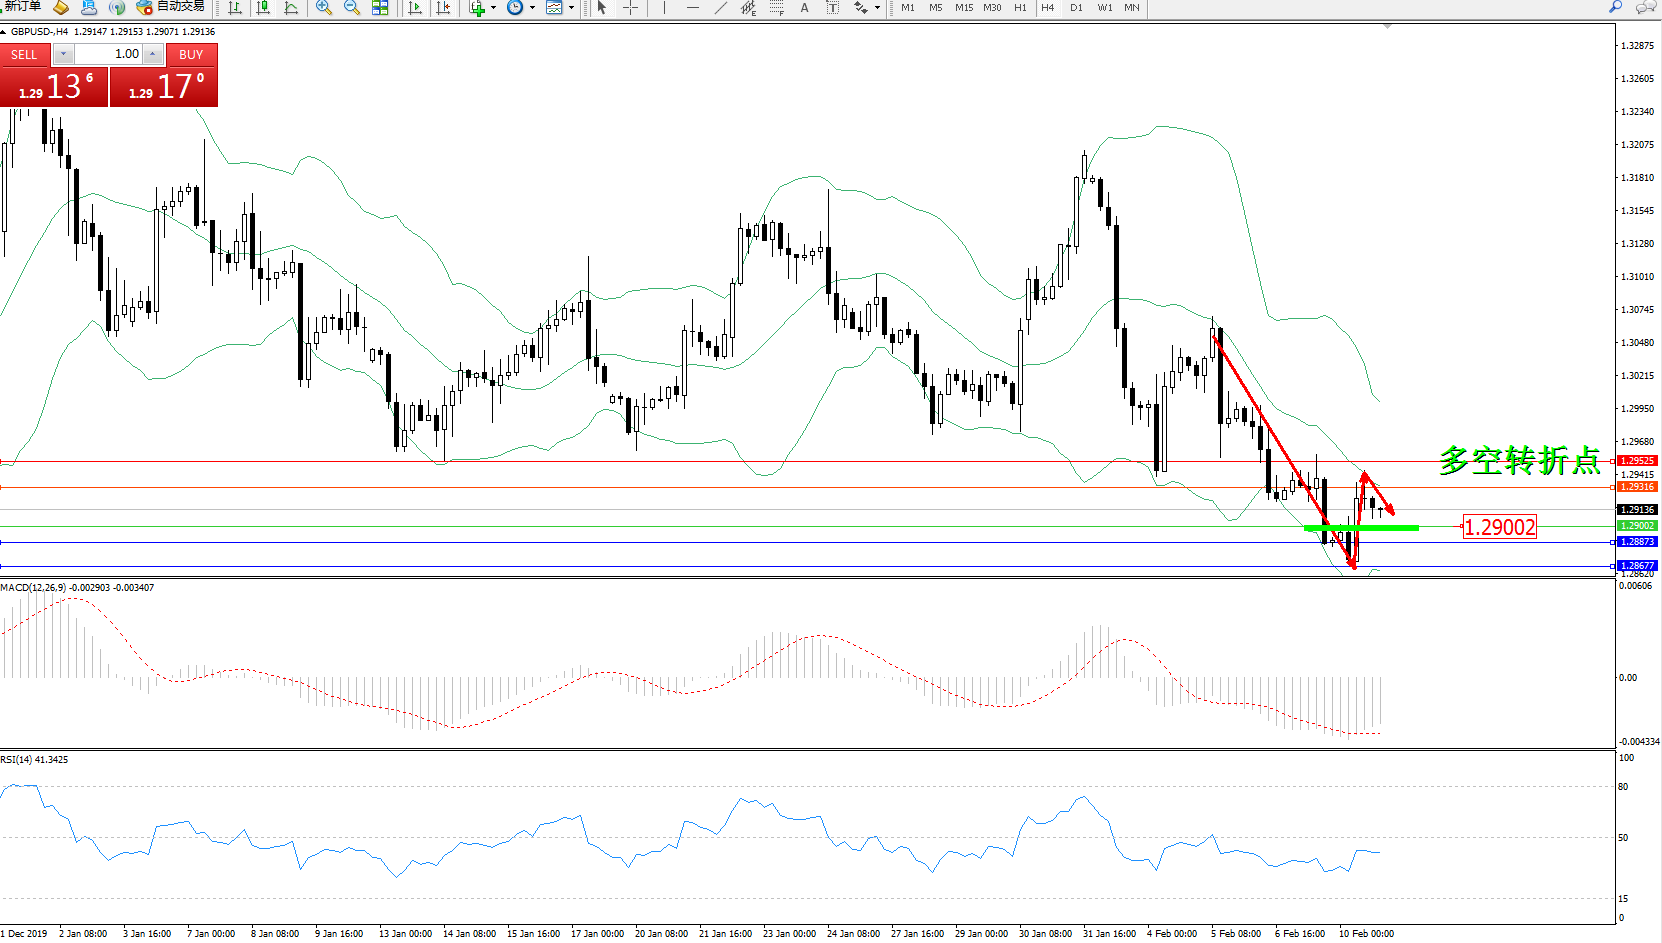Toggle the chart shift button
1662x943 pixels.
(443, 8)
